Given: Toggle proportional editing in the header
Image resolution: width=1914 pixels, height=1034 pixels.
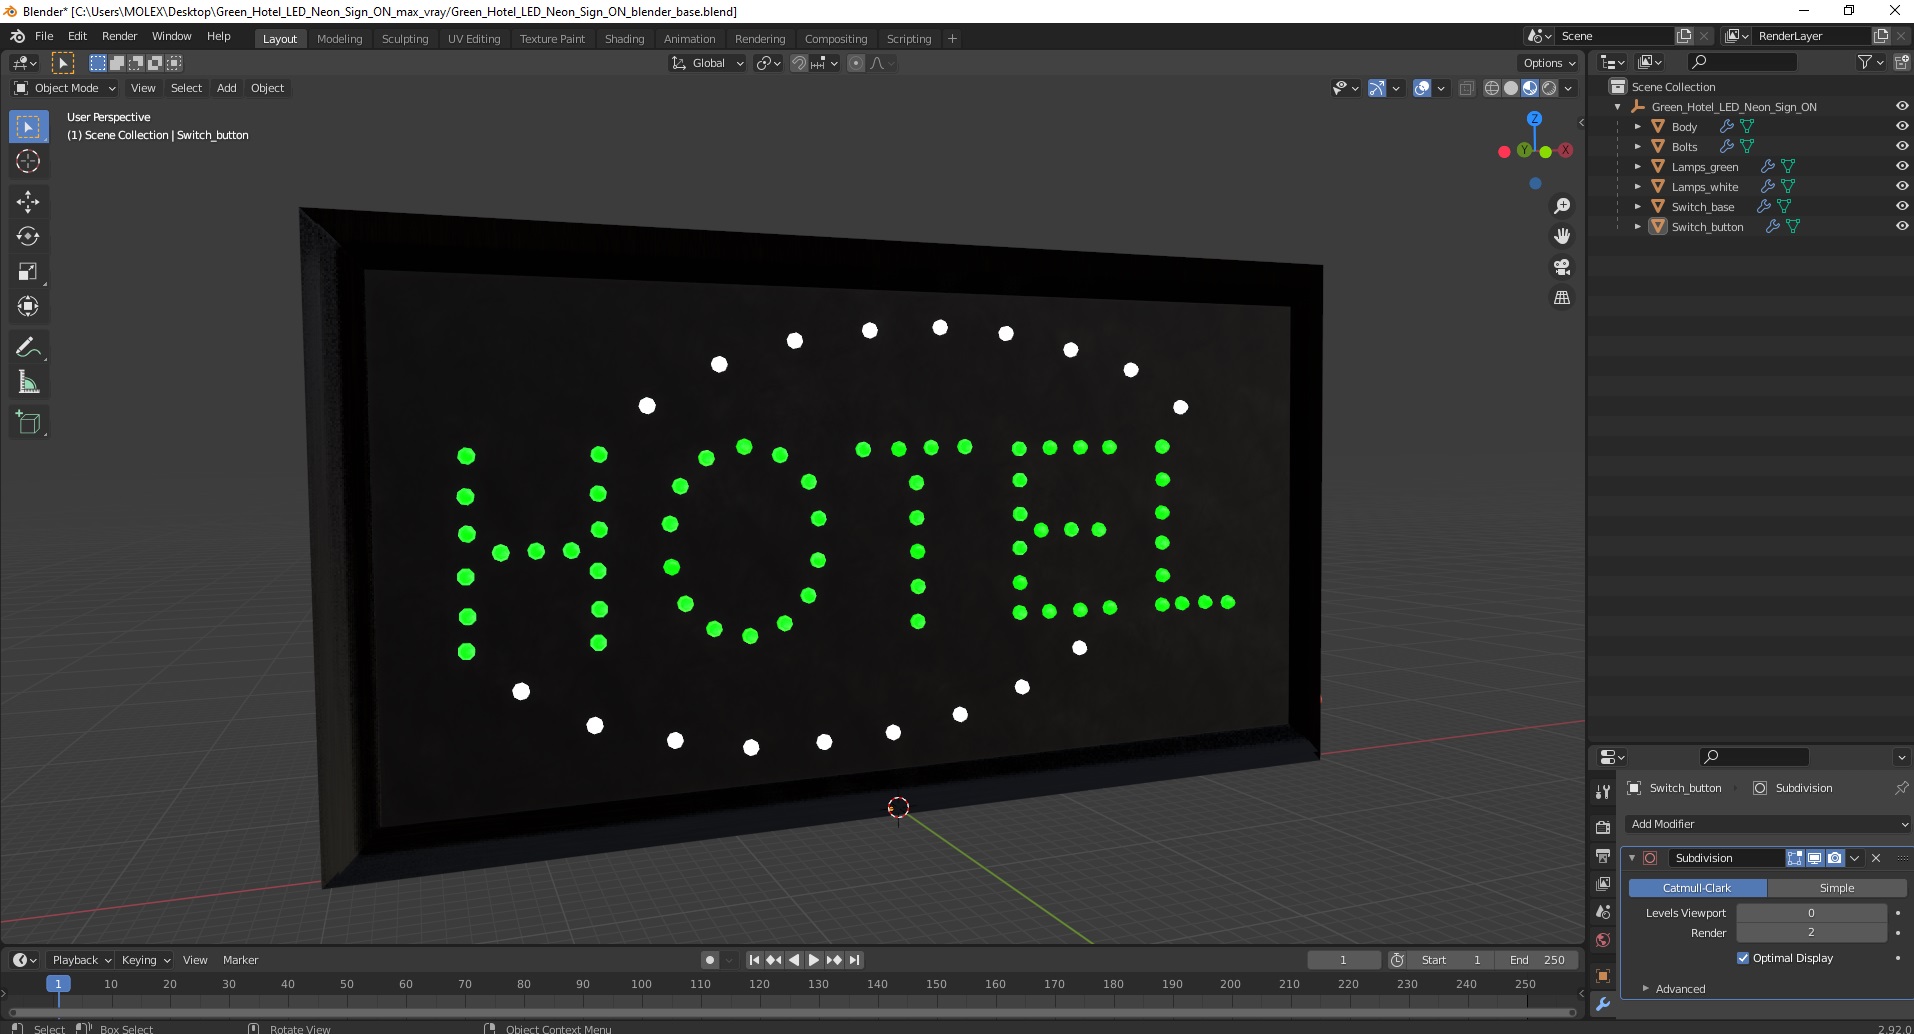Looking at the screenshot, I should [x=856, y=63].
